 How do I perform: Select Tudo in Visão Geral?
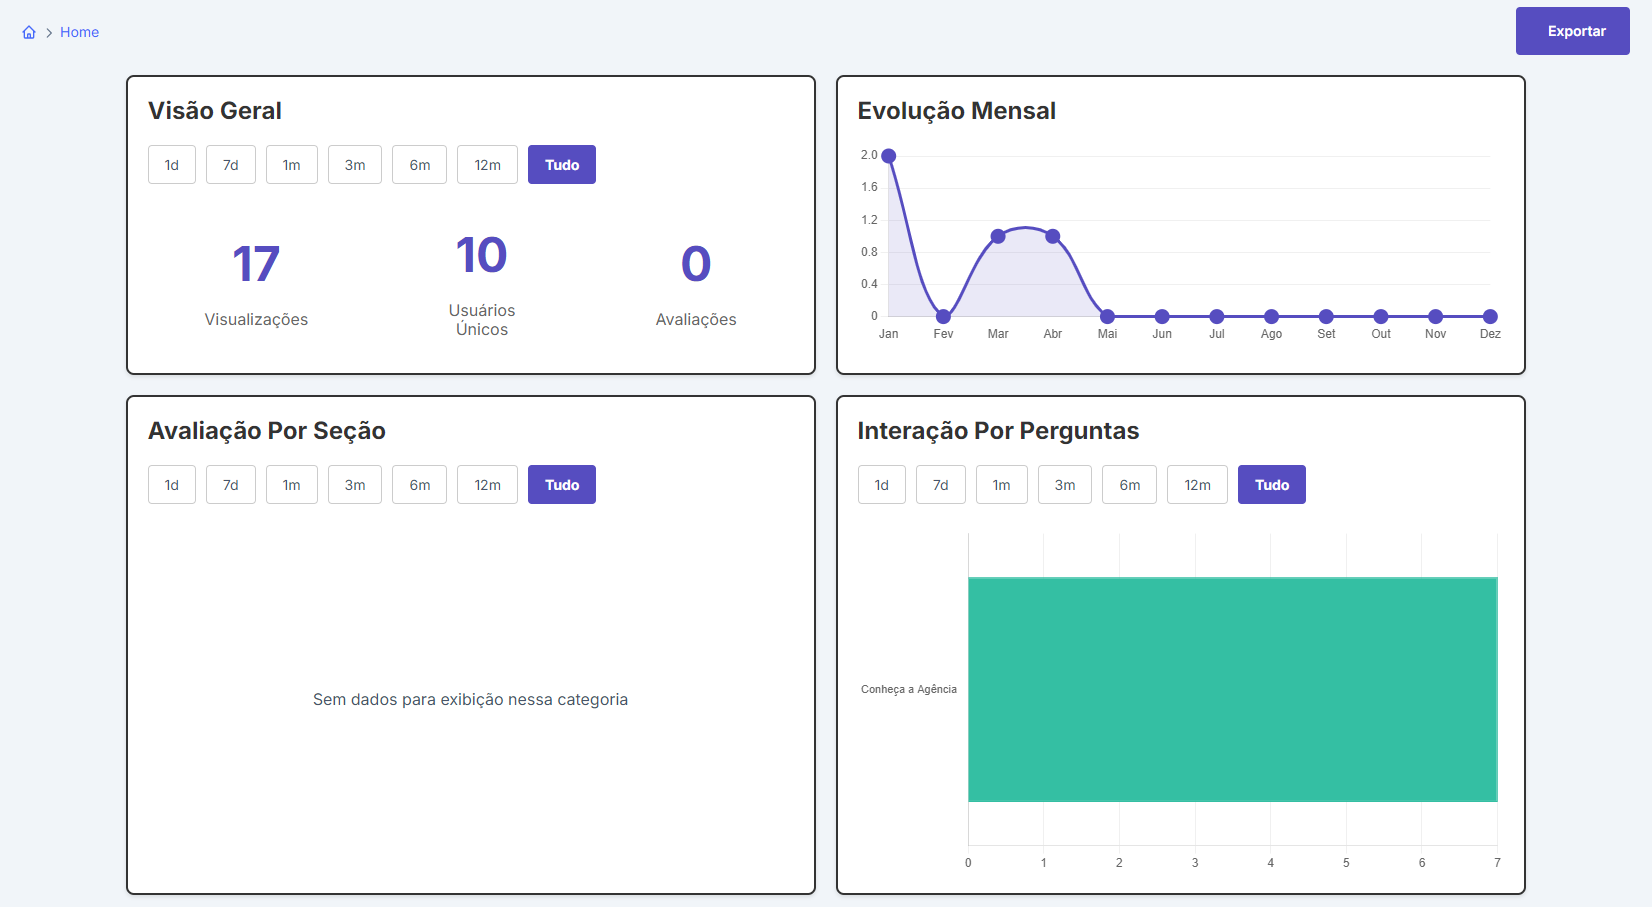tap(562, 165)
